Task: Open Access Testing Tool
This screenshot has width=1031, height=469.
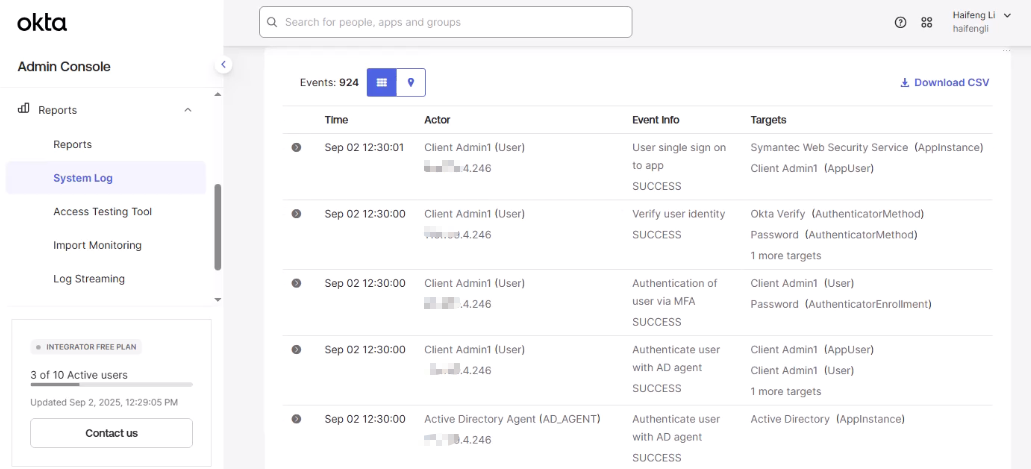Action: (103, 212)
